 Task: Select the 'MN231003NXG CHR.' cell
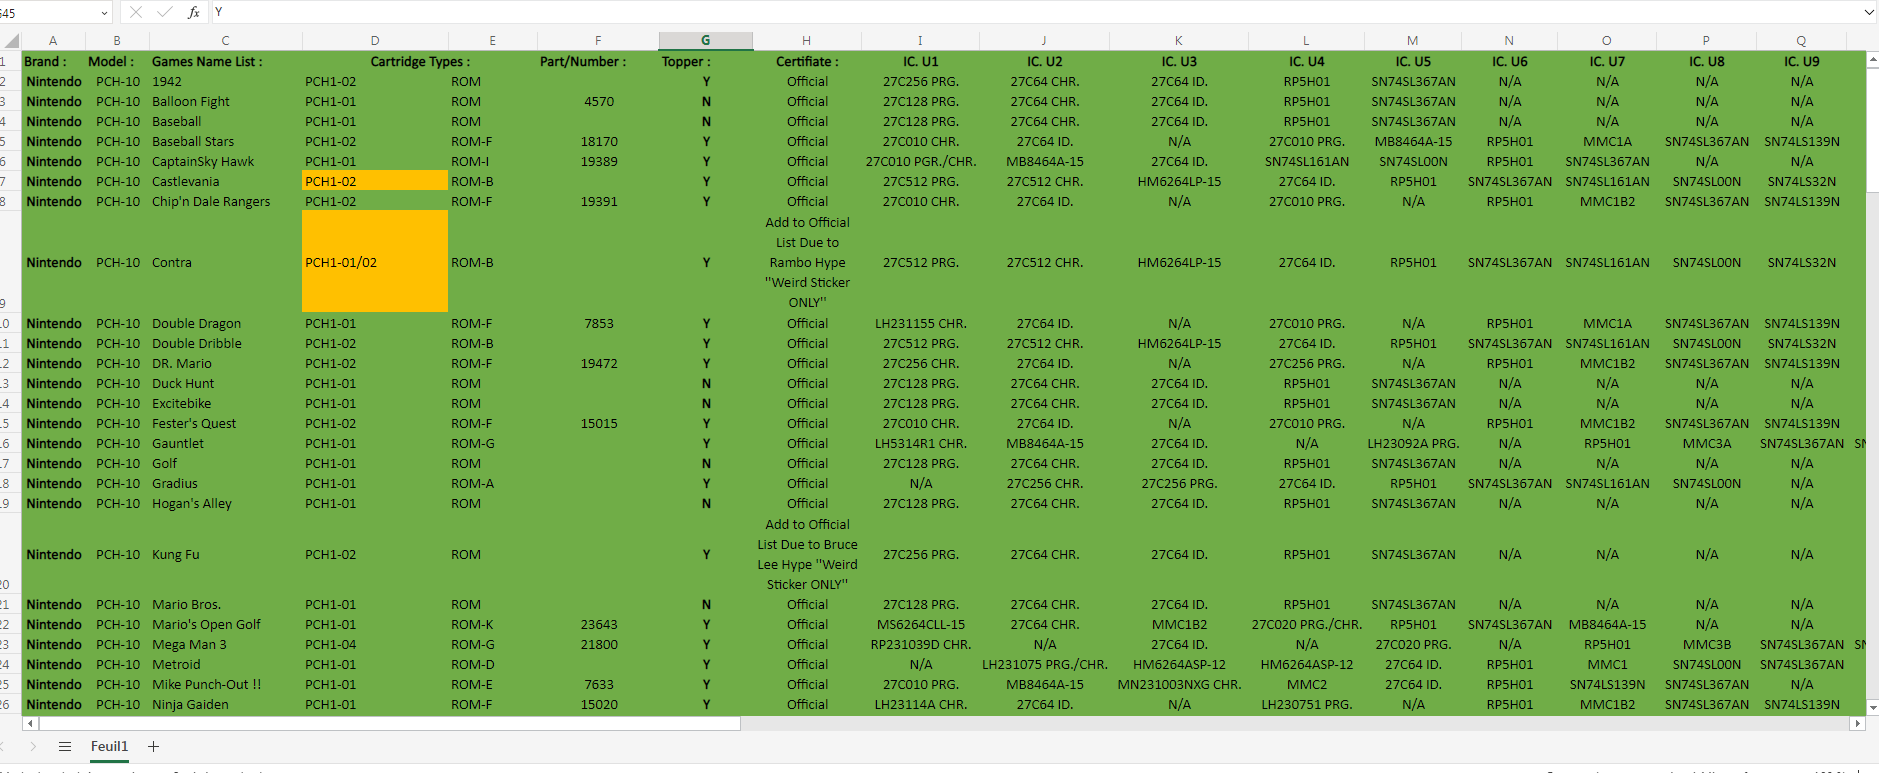pyautogui.click(x=1179, y=684)
